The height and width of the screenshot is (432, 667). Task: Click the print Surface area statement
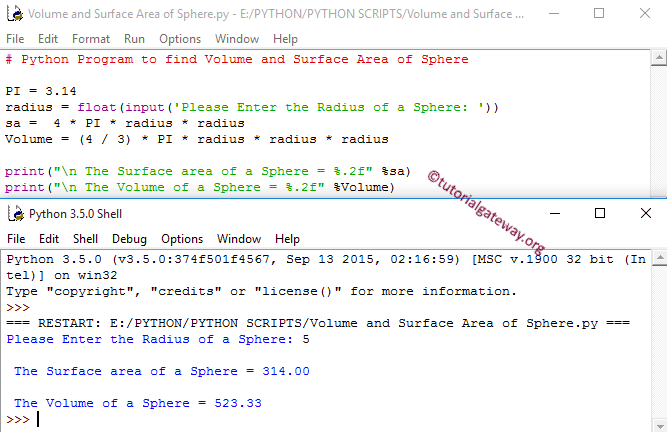[208, 171]
